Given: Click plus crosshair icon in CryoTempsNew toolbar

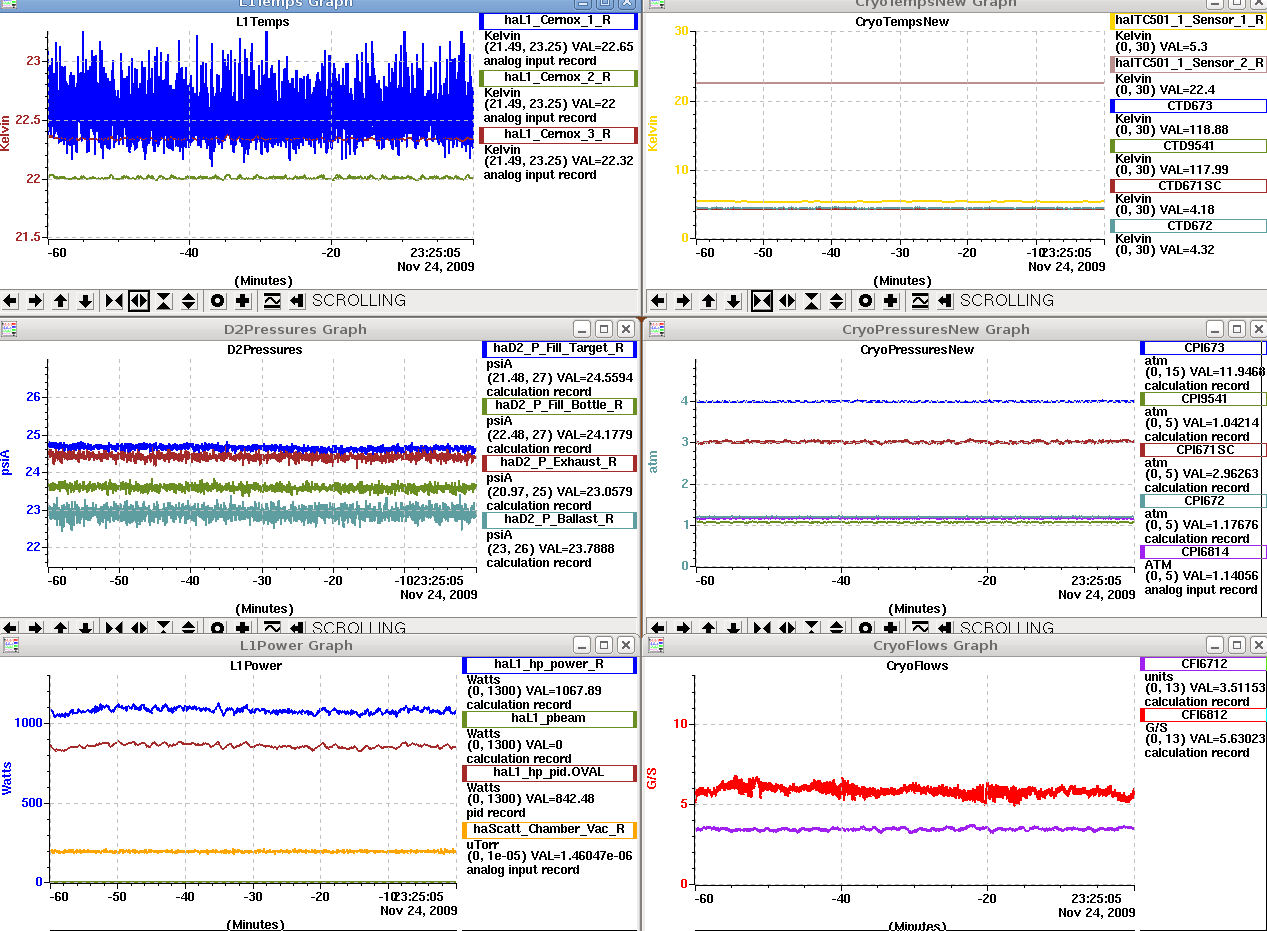Looking at the screenshot, I should [x=890, y=301].
